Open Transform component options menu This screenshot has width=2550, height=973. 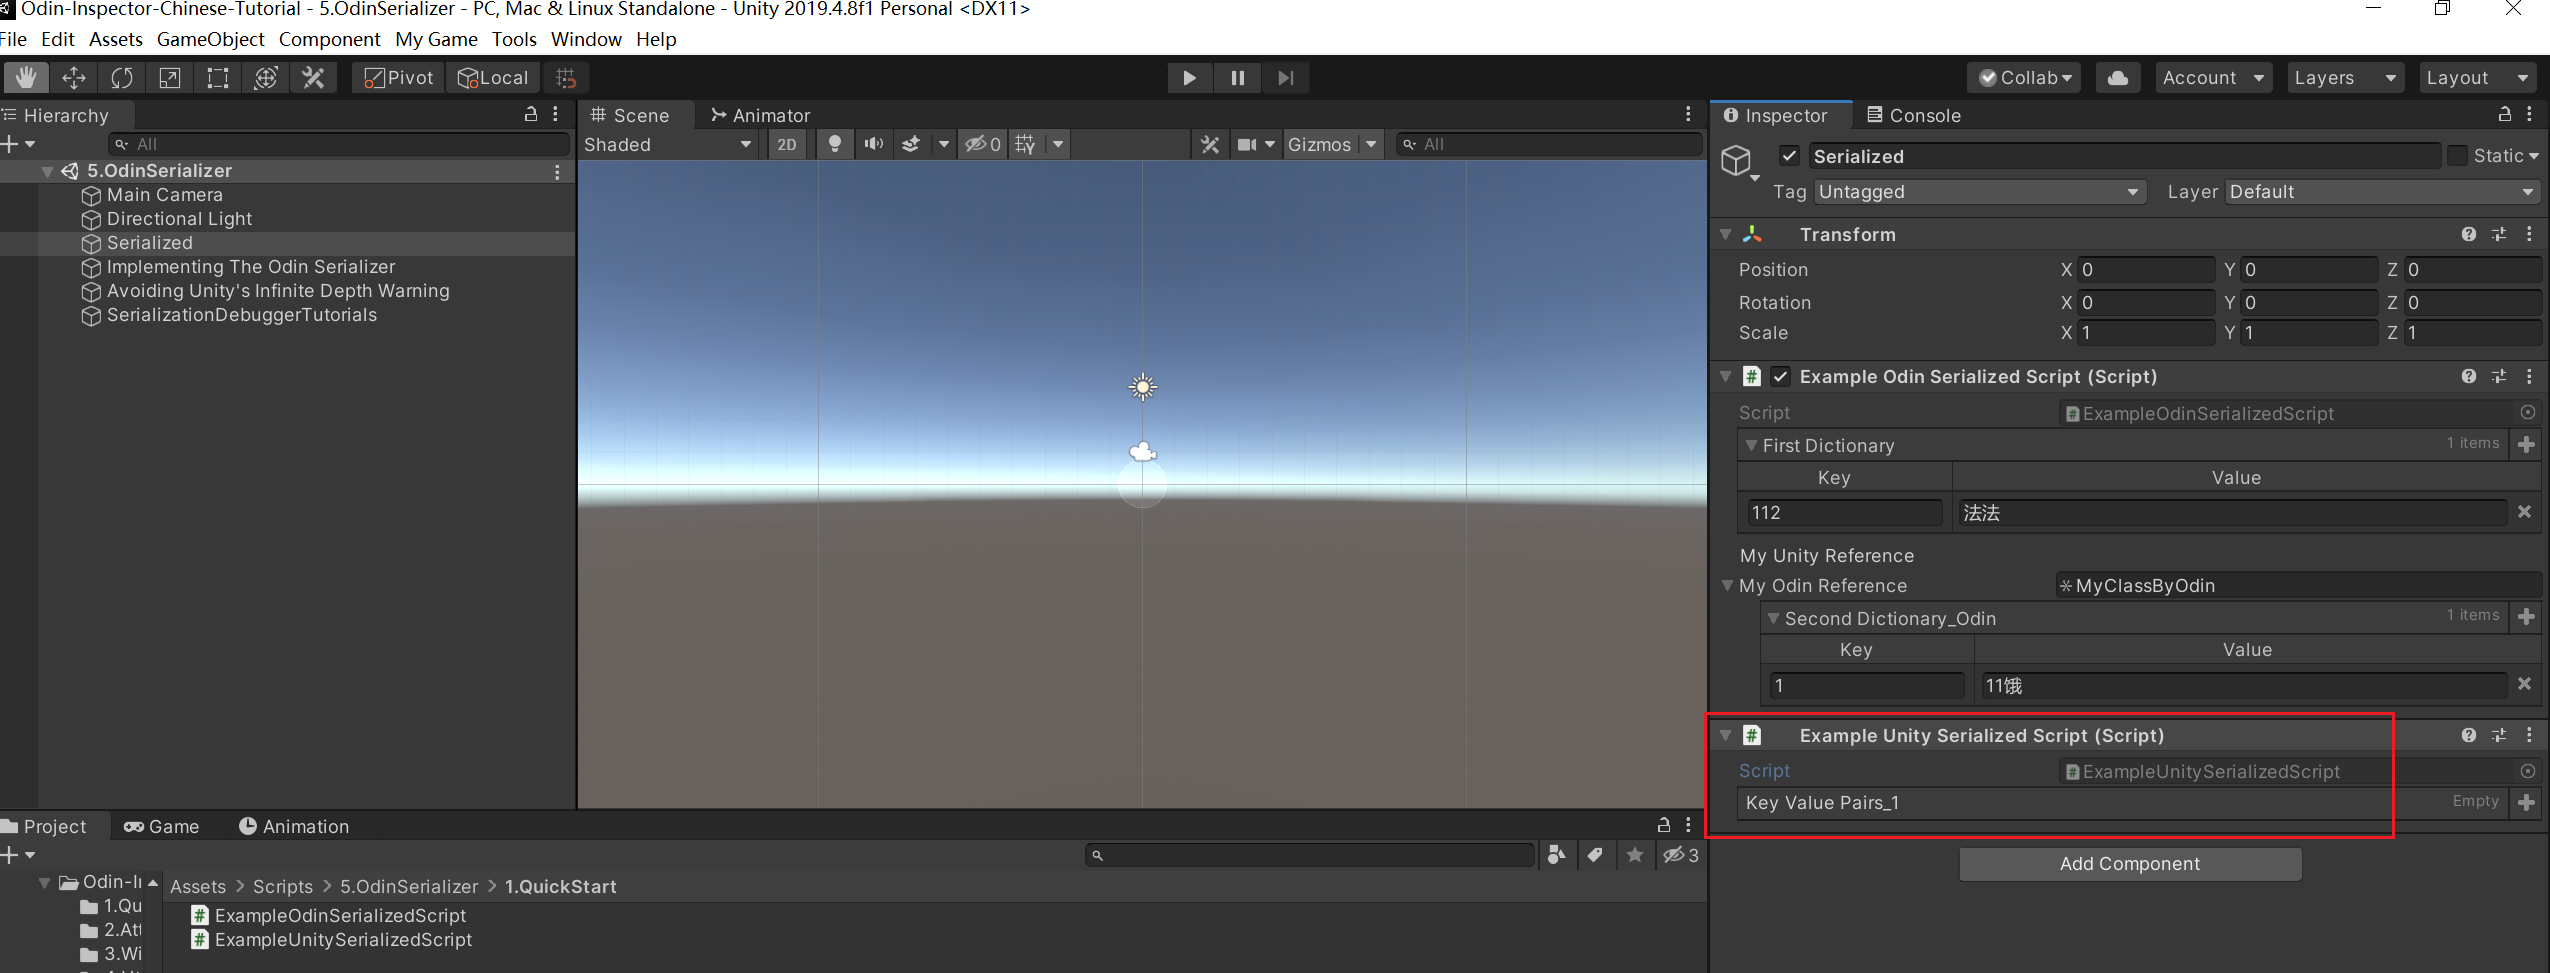click(x=2529, y=234)
